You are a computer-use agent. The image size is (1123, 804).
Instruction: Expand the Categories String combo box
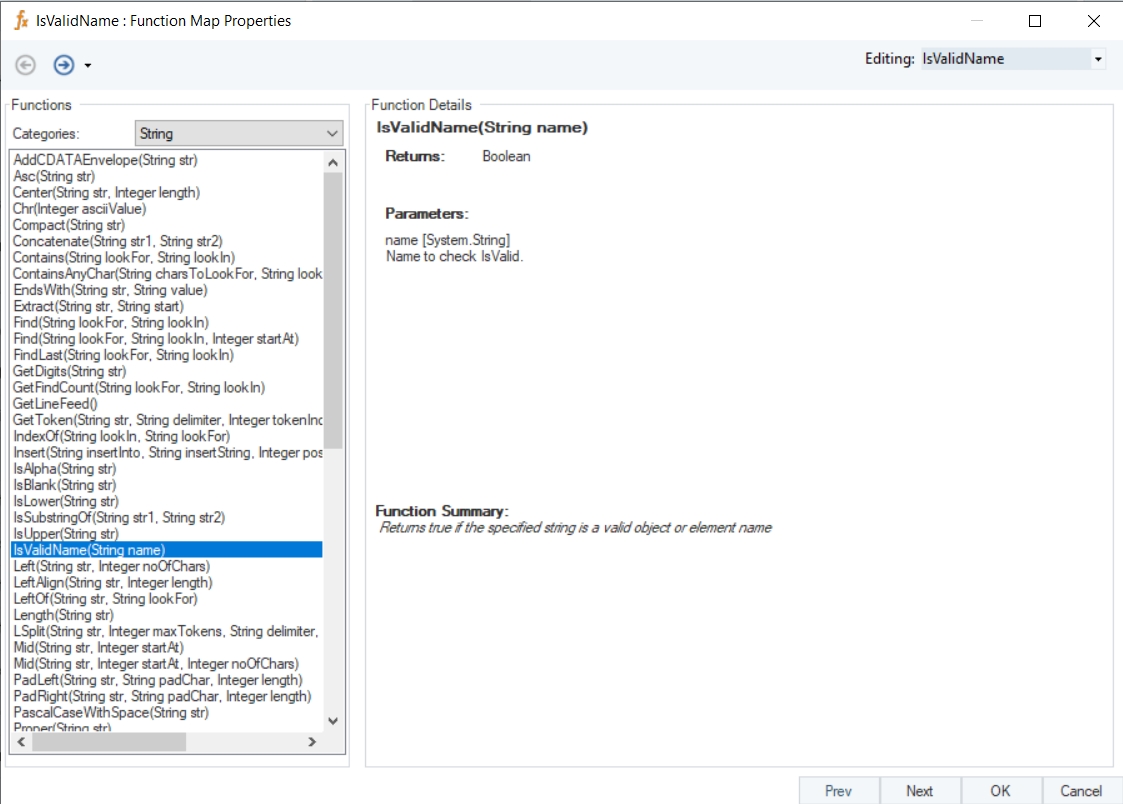pos(332,133)
